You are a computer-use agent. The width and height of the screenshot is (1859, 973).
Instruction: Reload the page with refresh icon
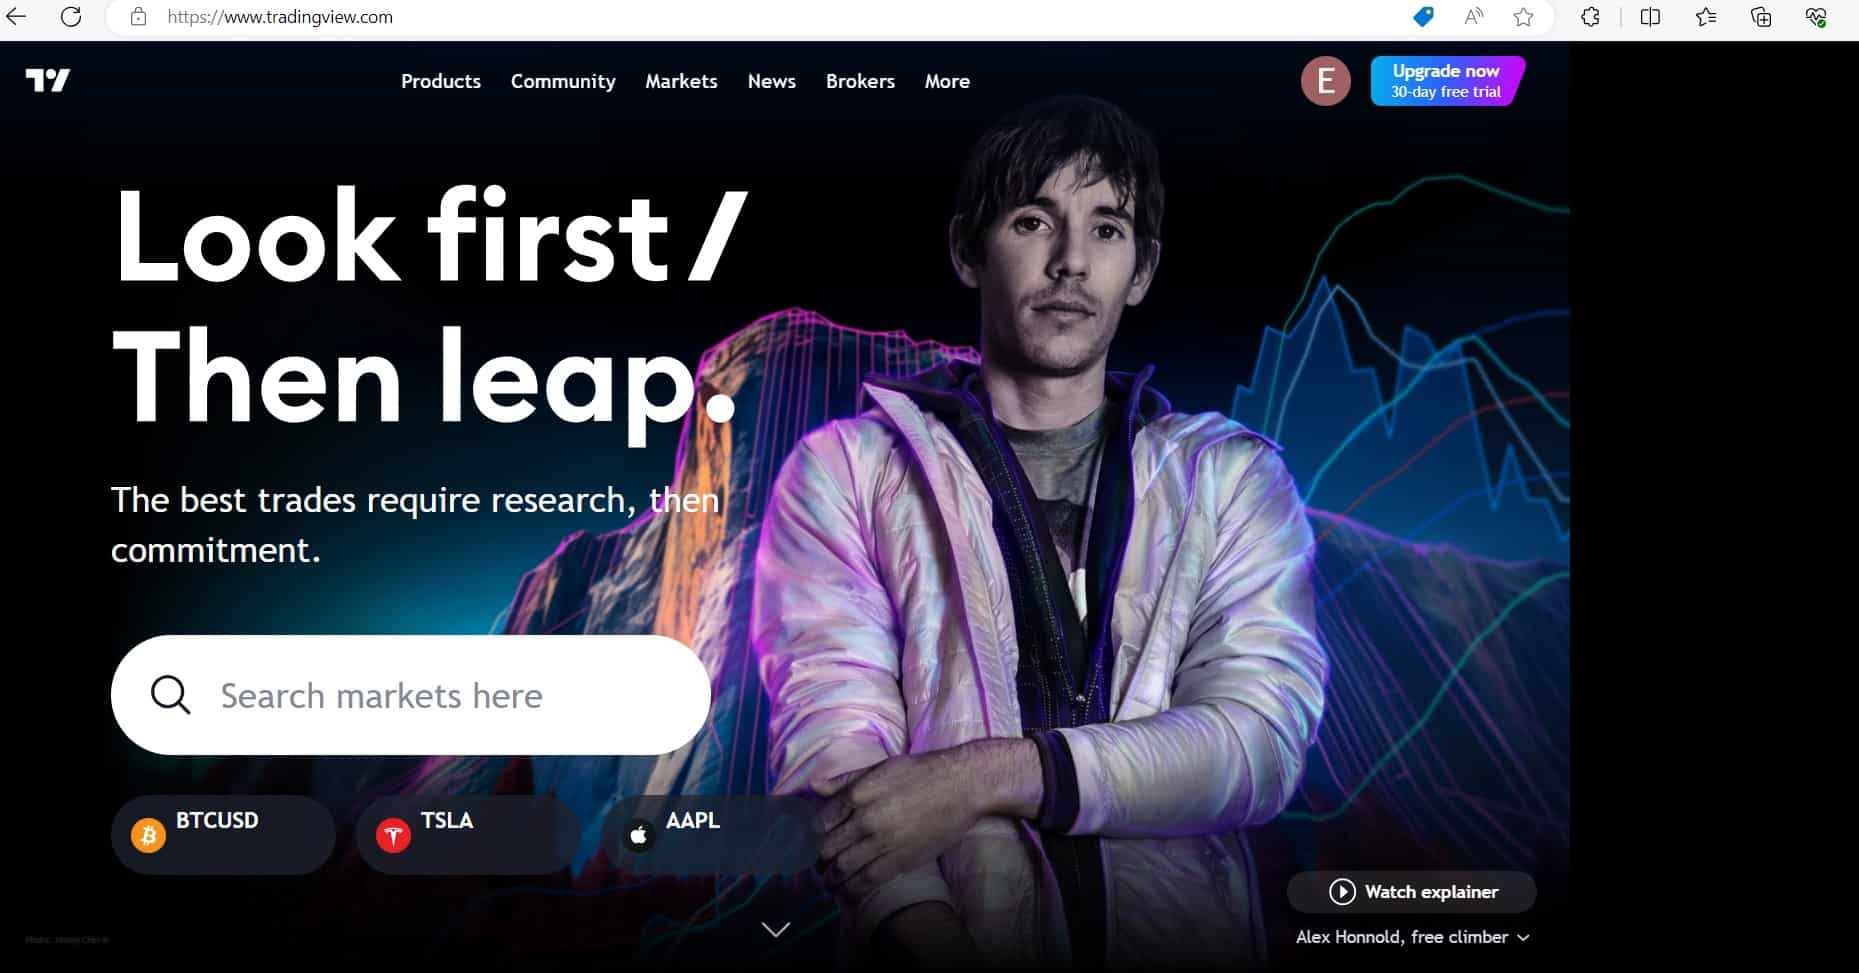click(x=71, y=17)
